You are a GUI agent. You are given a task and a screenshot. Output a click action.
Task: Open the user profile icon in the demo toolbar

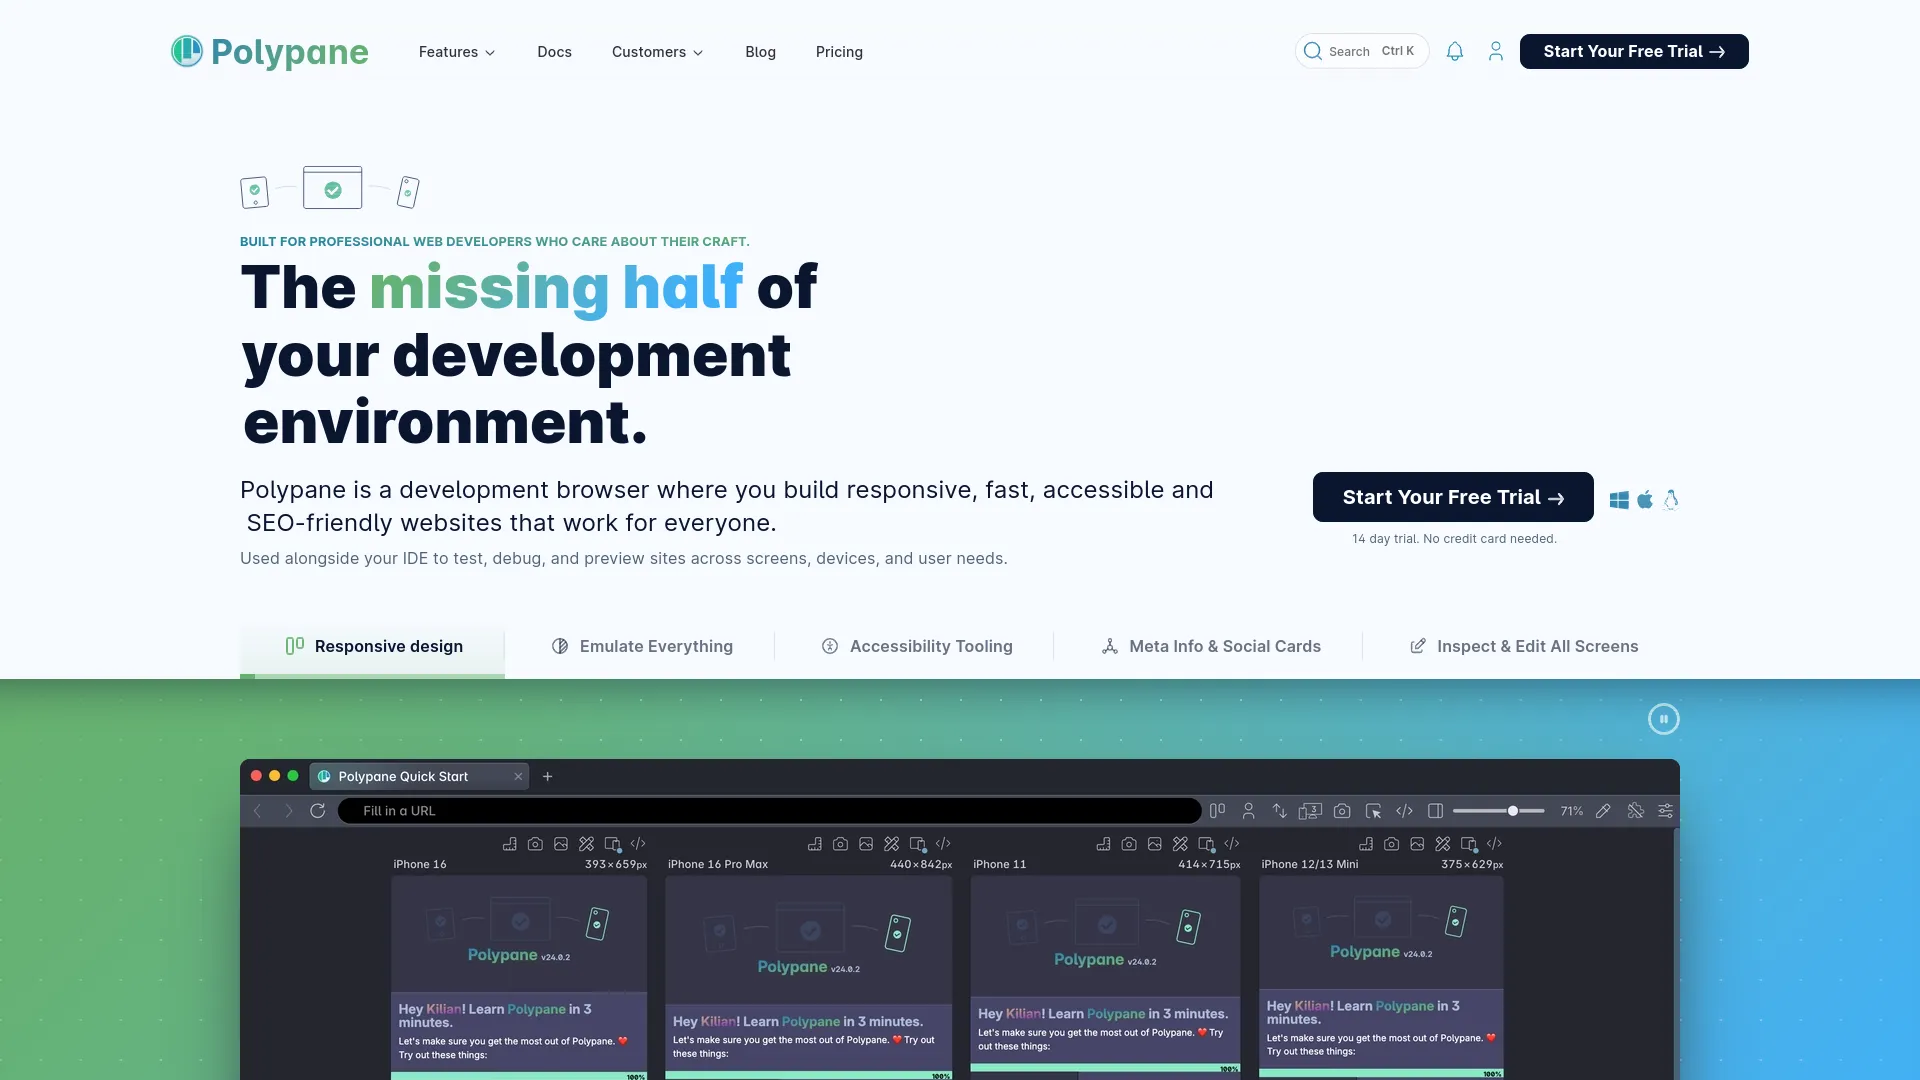(1248, 811)
